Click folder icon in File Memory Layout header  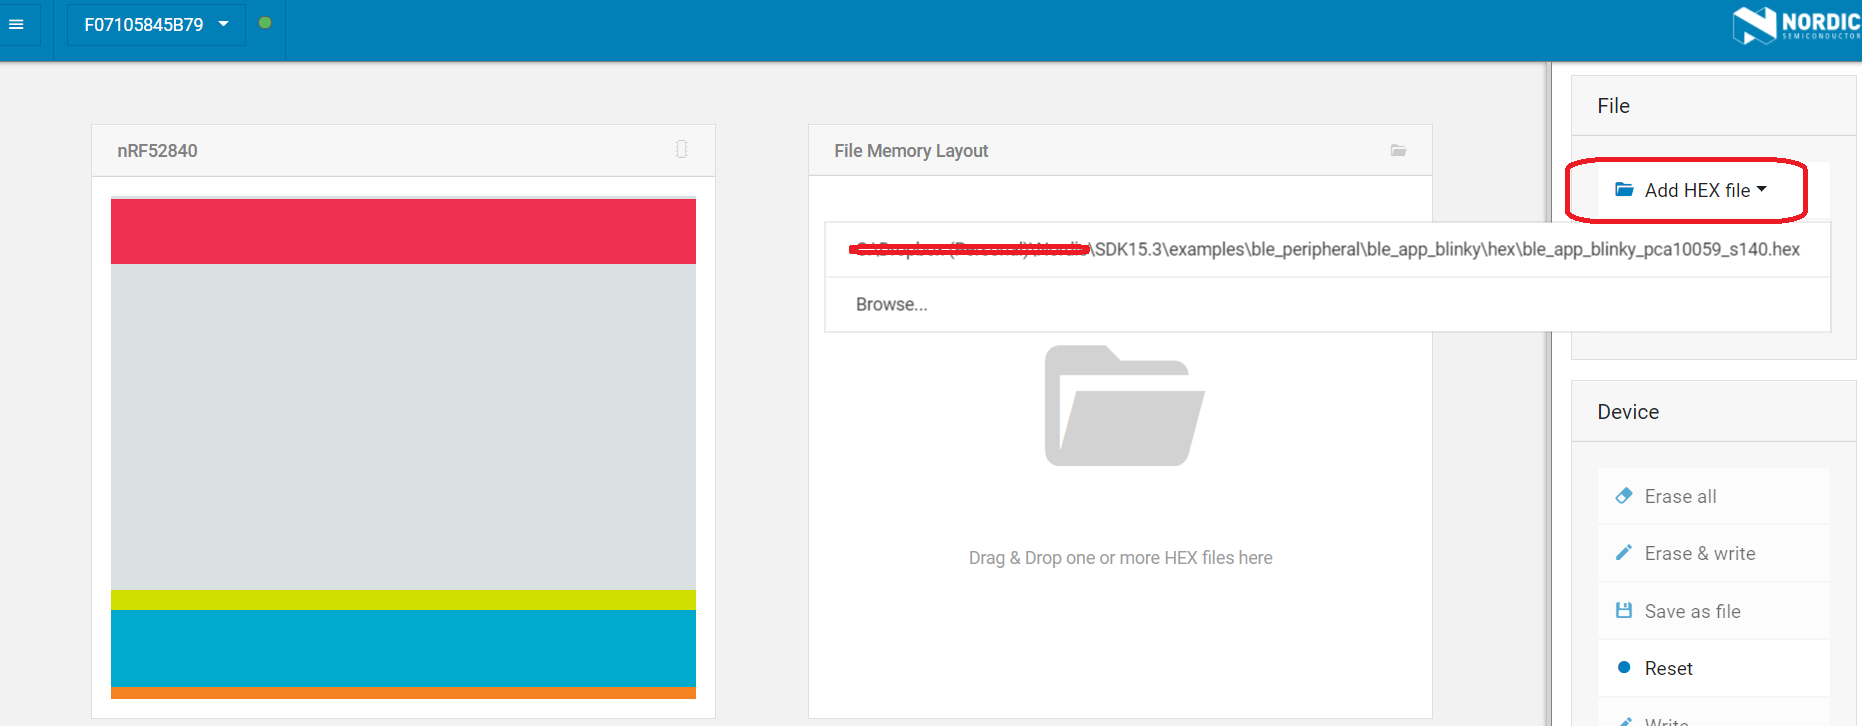point(1398,151)
